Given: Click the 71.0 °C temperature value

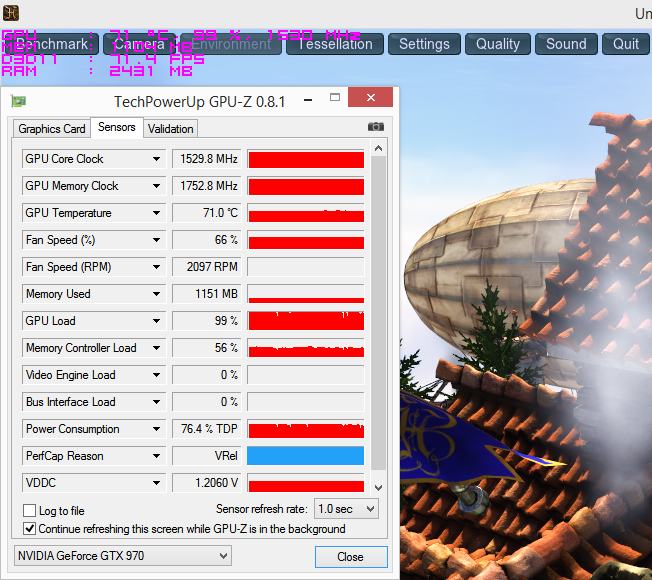Looking at the screenshot, I should [207, 213].
